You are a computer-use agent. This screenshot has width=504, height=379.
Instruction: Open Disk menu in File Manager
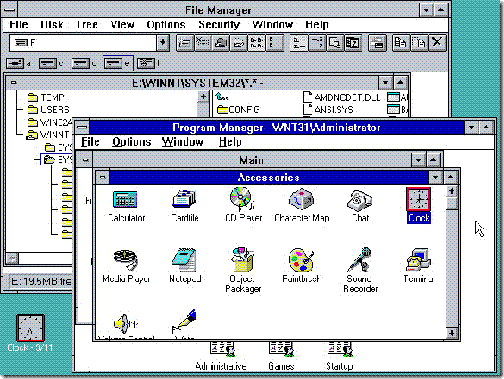52,24
